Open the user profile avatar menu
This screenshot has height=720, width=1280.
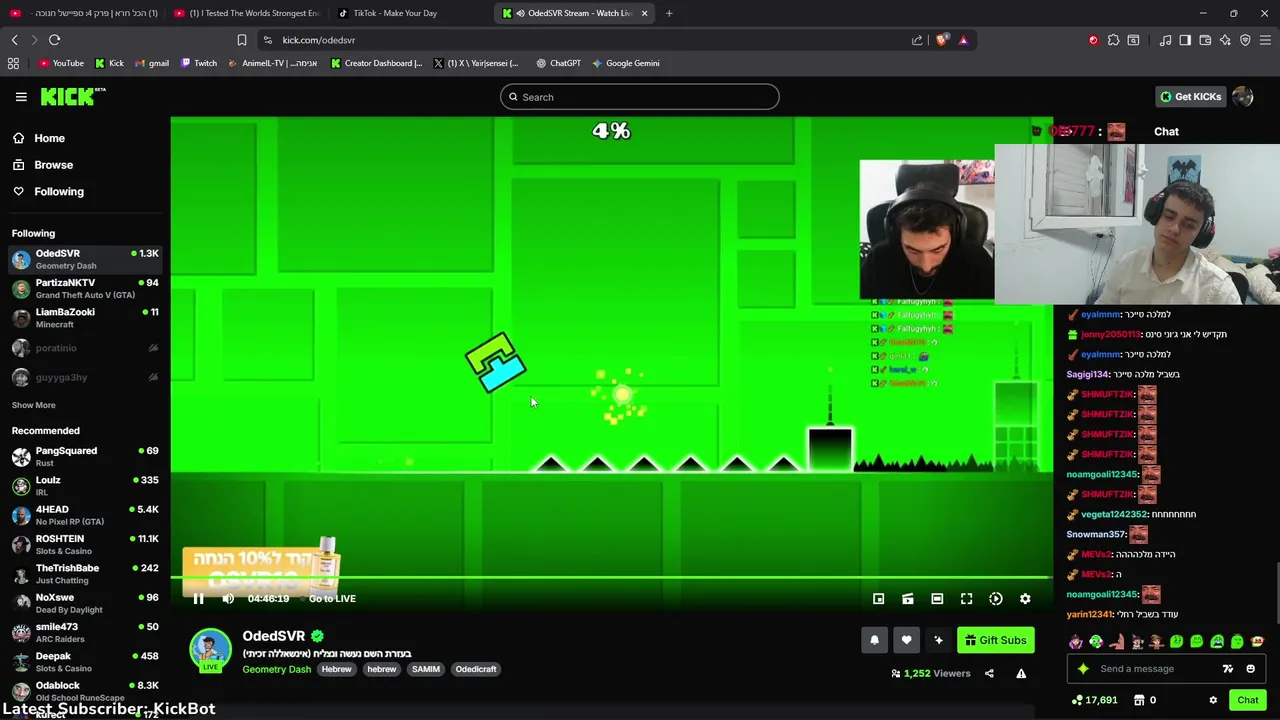click(x=1243, y=97)
